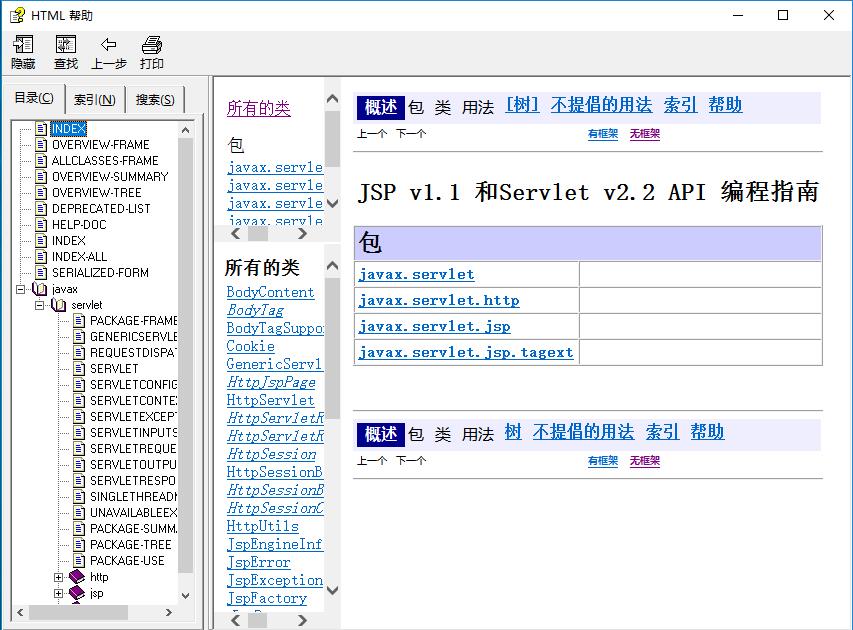Minimize the HTML Help window

pyautogui.click(x=738, y=15)
